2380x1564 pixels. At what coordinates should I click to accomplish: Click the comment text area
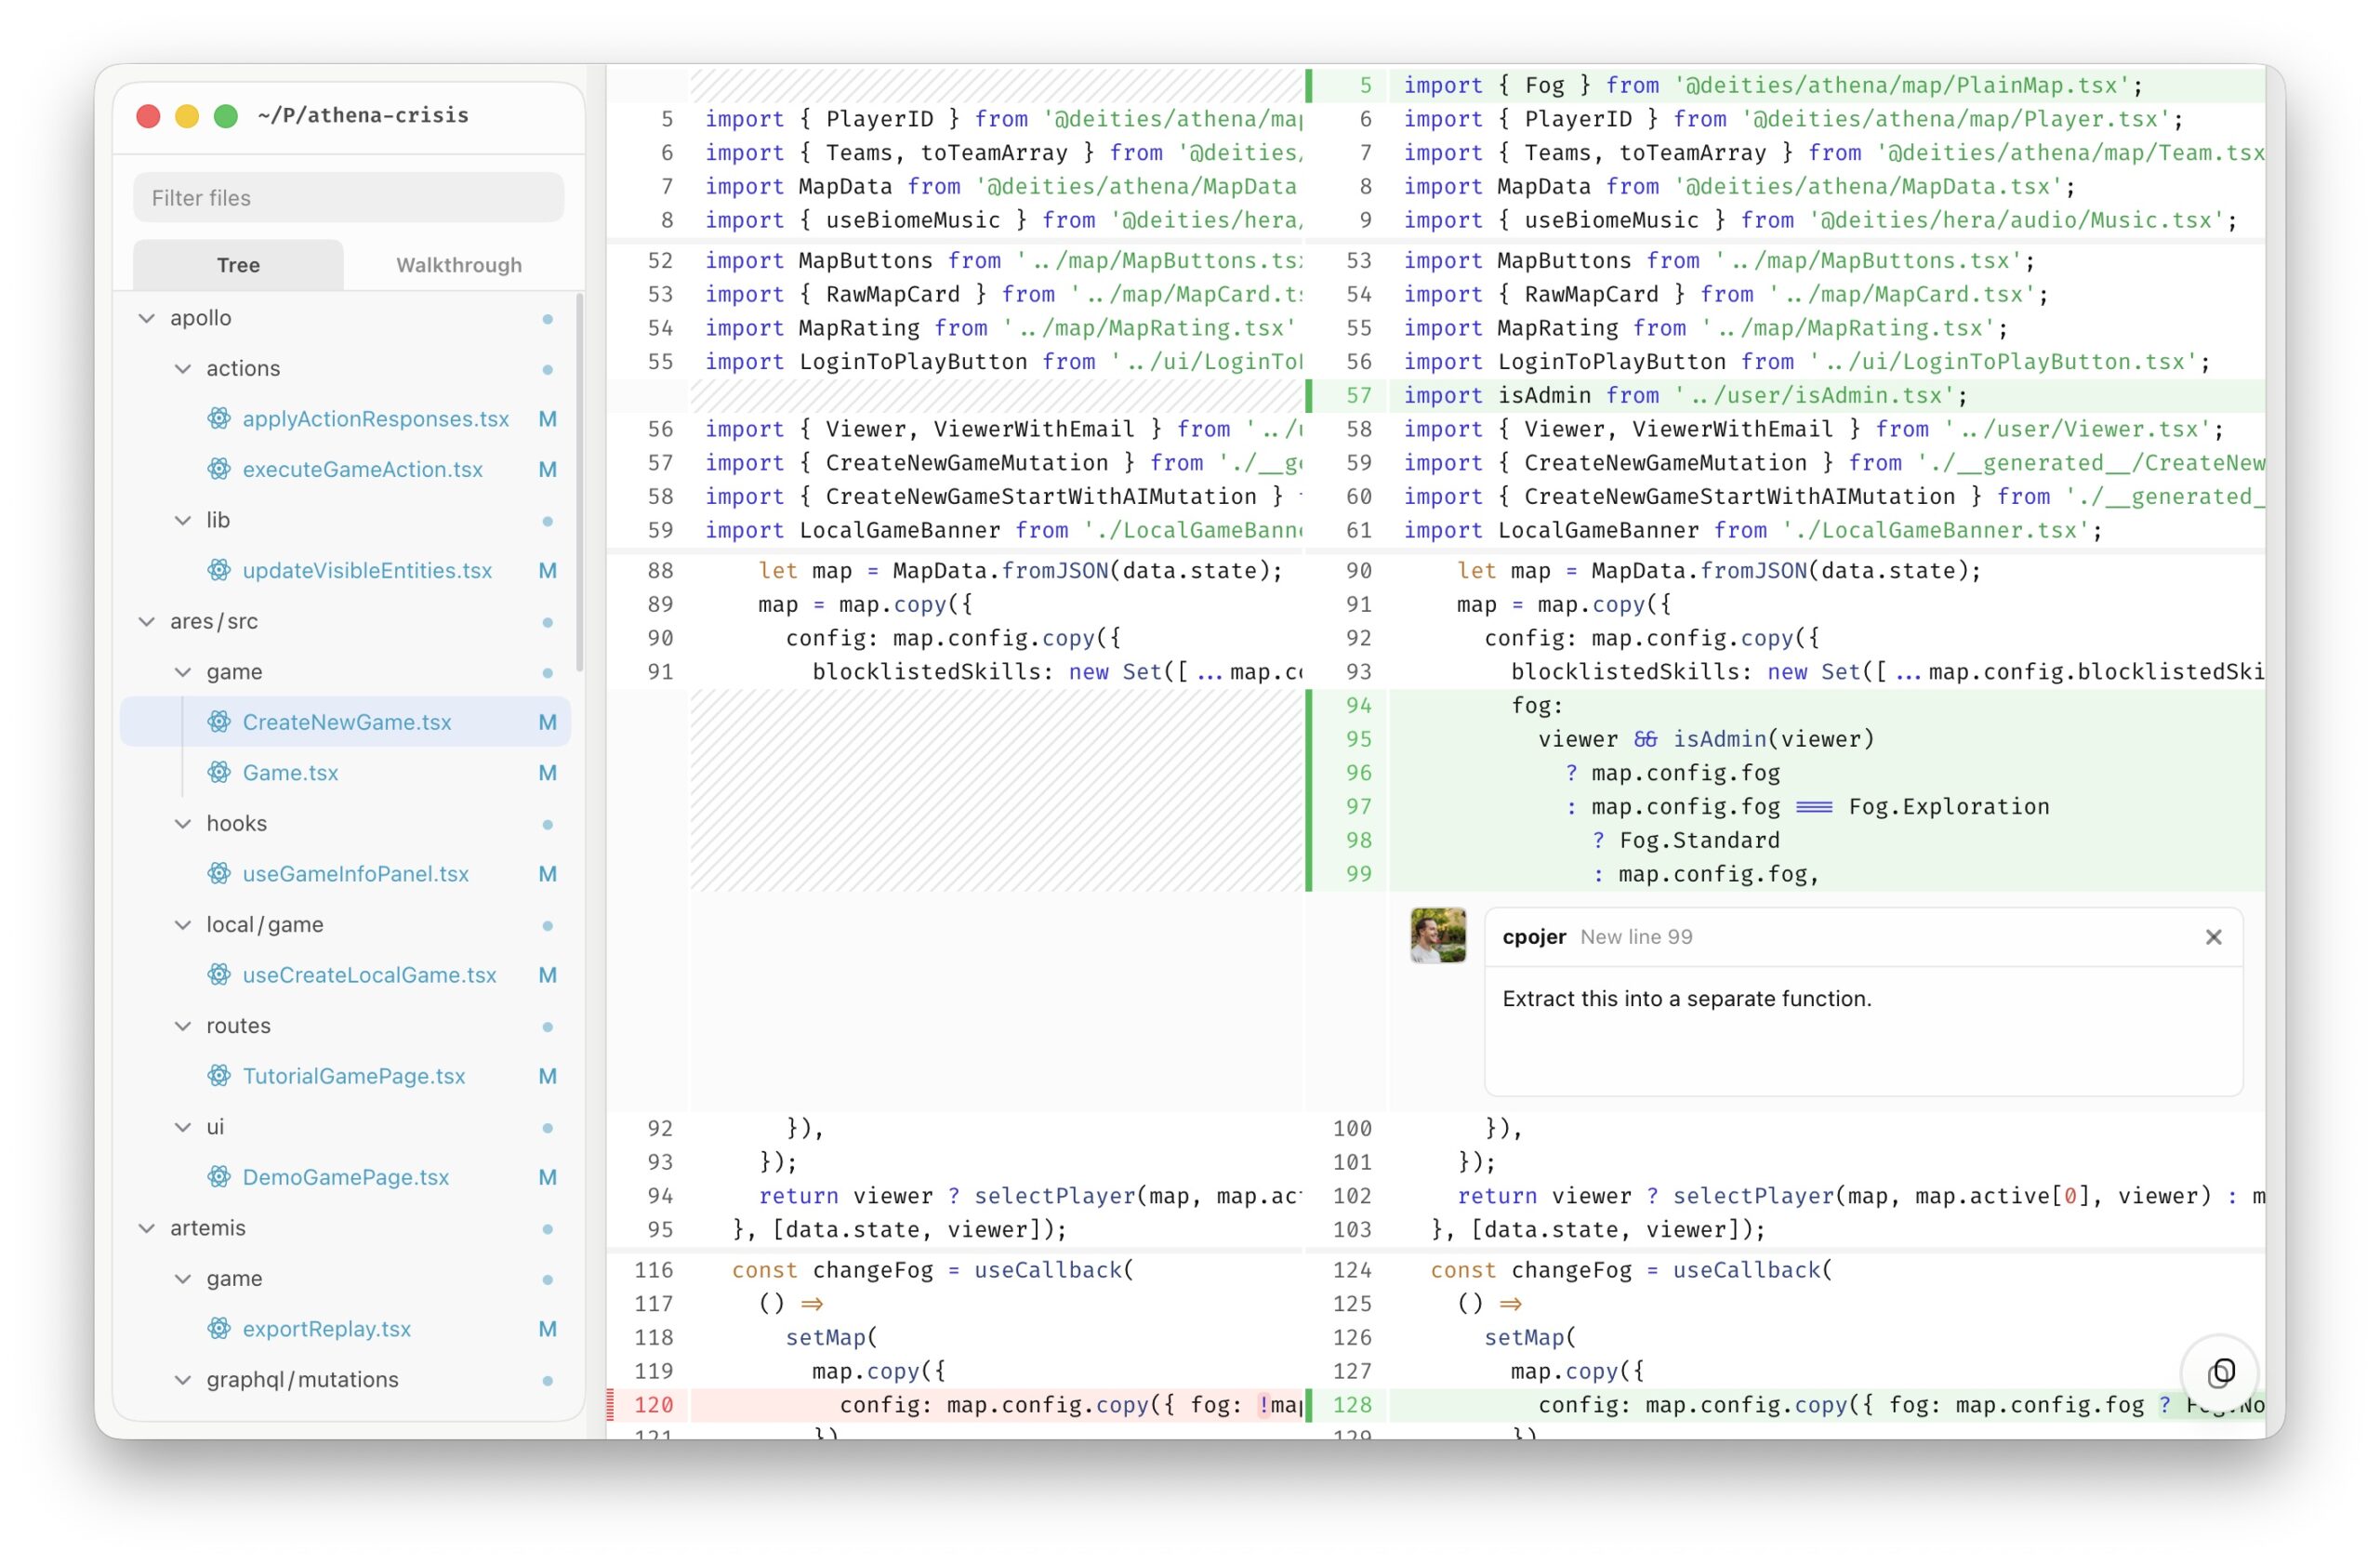pos(1864,1031)
